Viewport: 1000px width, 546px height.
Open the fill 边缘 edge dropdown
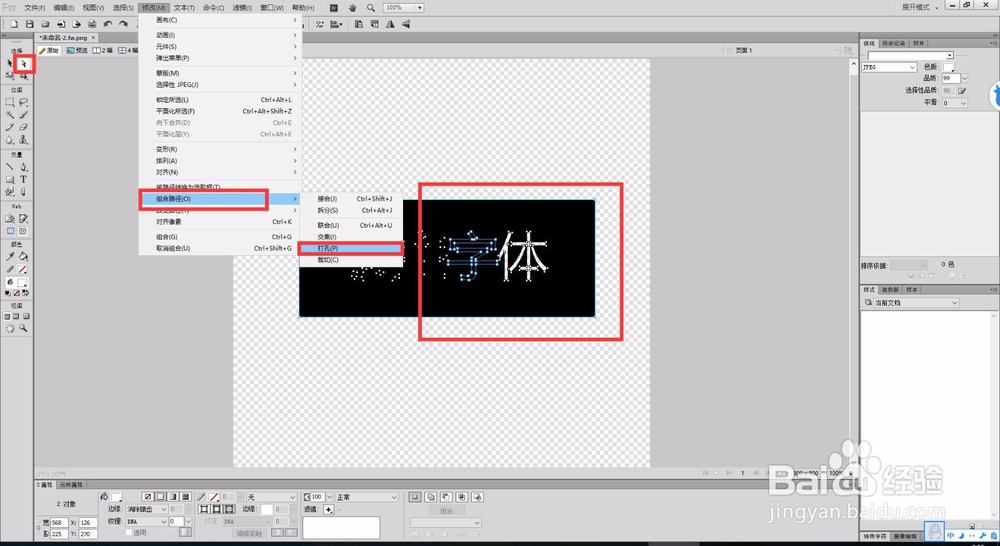146,509
